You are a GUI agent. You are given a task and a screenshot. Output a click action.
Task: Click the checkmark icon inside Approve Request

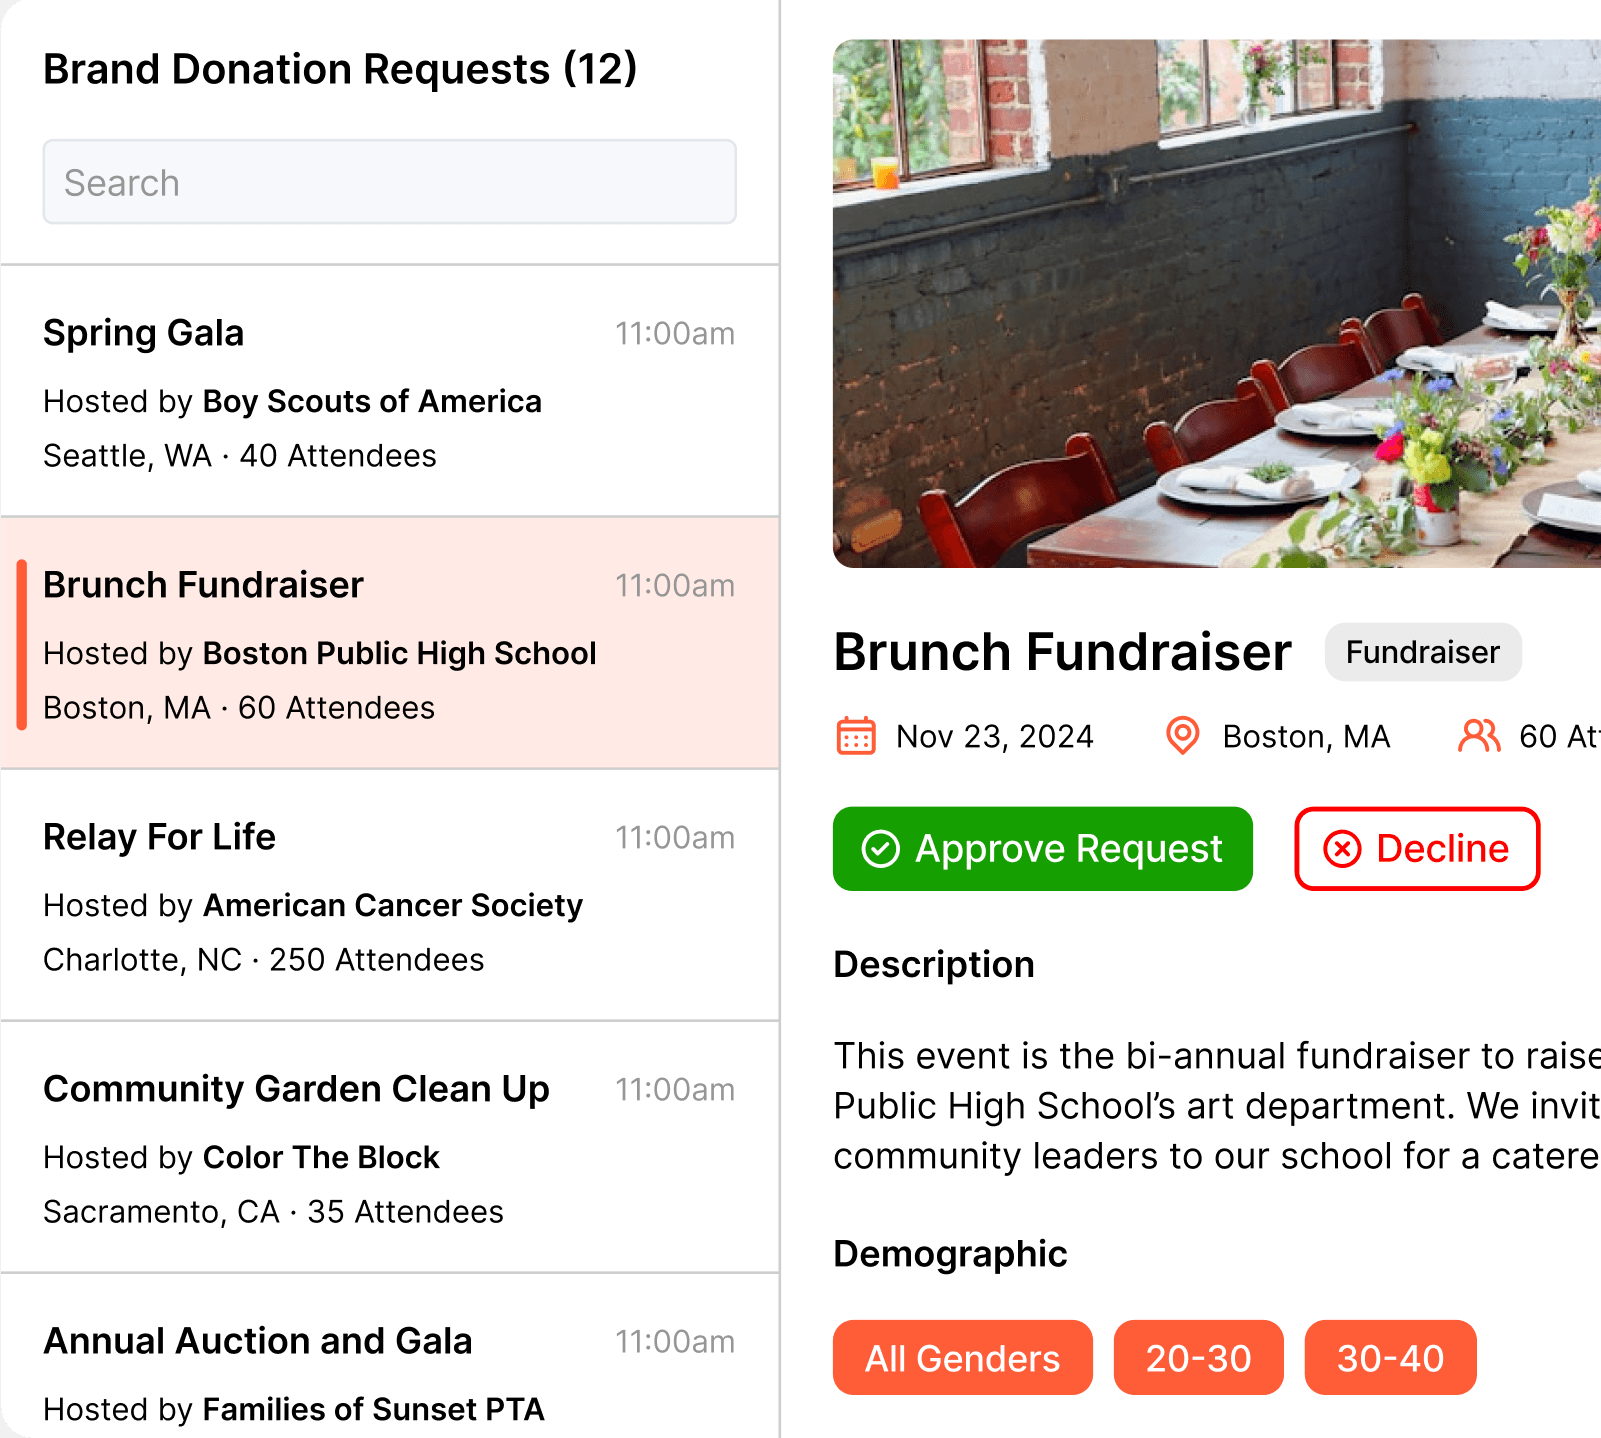click(878, 849)
